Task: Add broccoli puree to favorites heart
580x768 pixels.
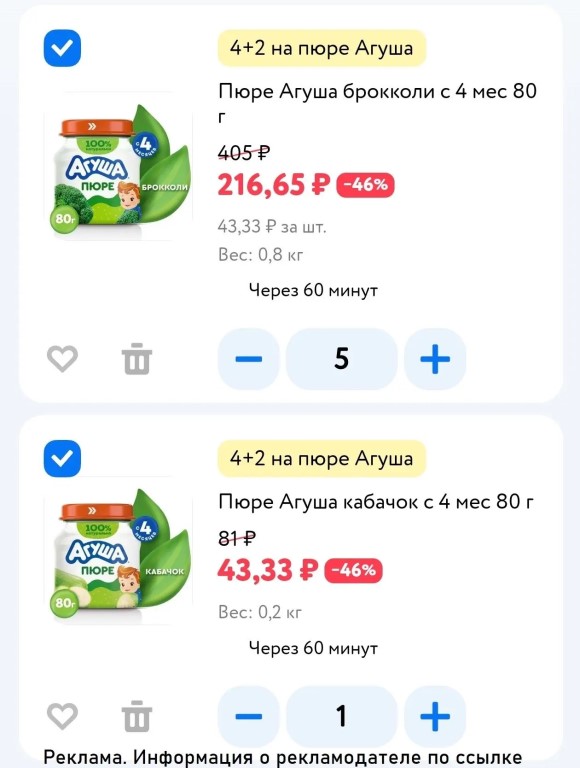Action: pos(62,359)
